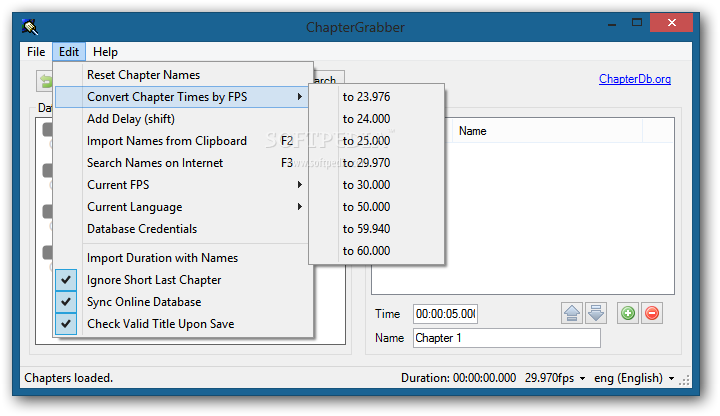Open the 29.970fps dropdown in status bar
Image resolution: width=720 pixels, height=416 pixels.
pos(555,378)
